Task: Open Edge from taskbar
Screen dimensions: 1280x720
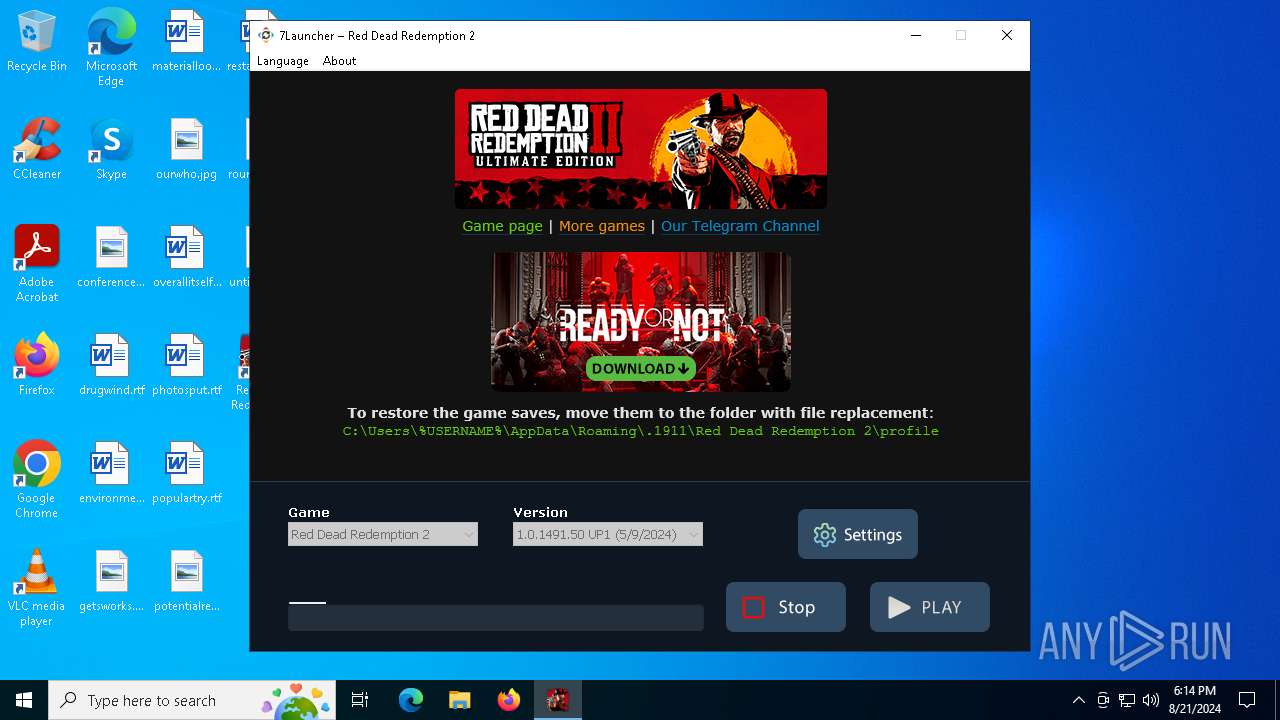Action: 411,700
